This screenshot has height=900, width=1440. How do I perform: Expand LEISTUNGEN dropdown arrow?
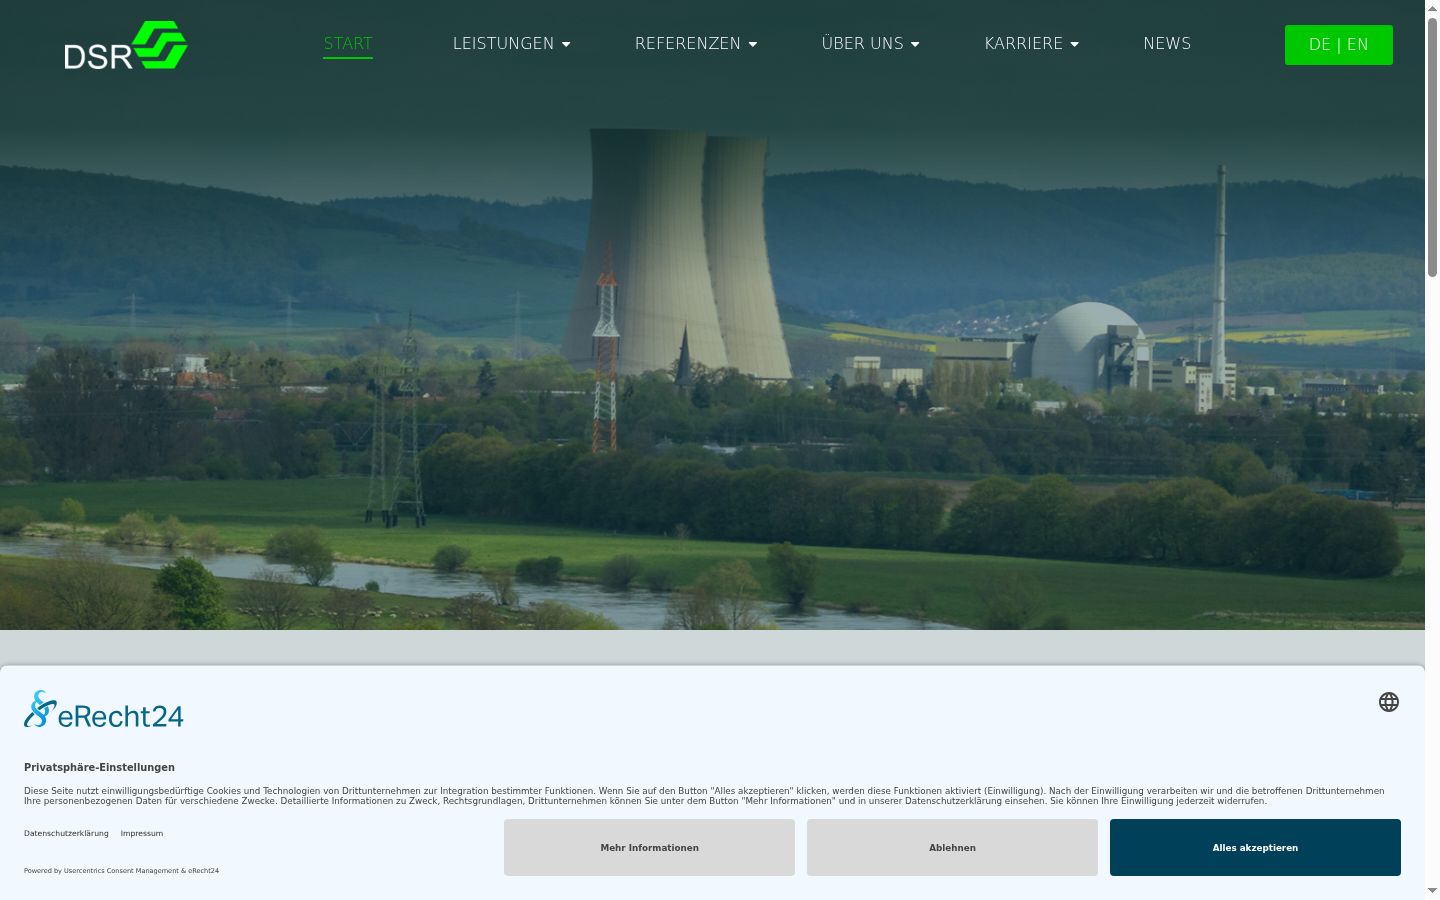(566, 44)
